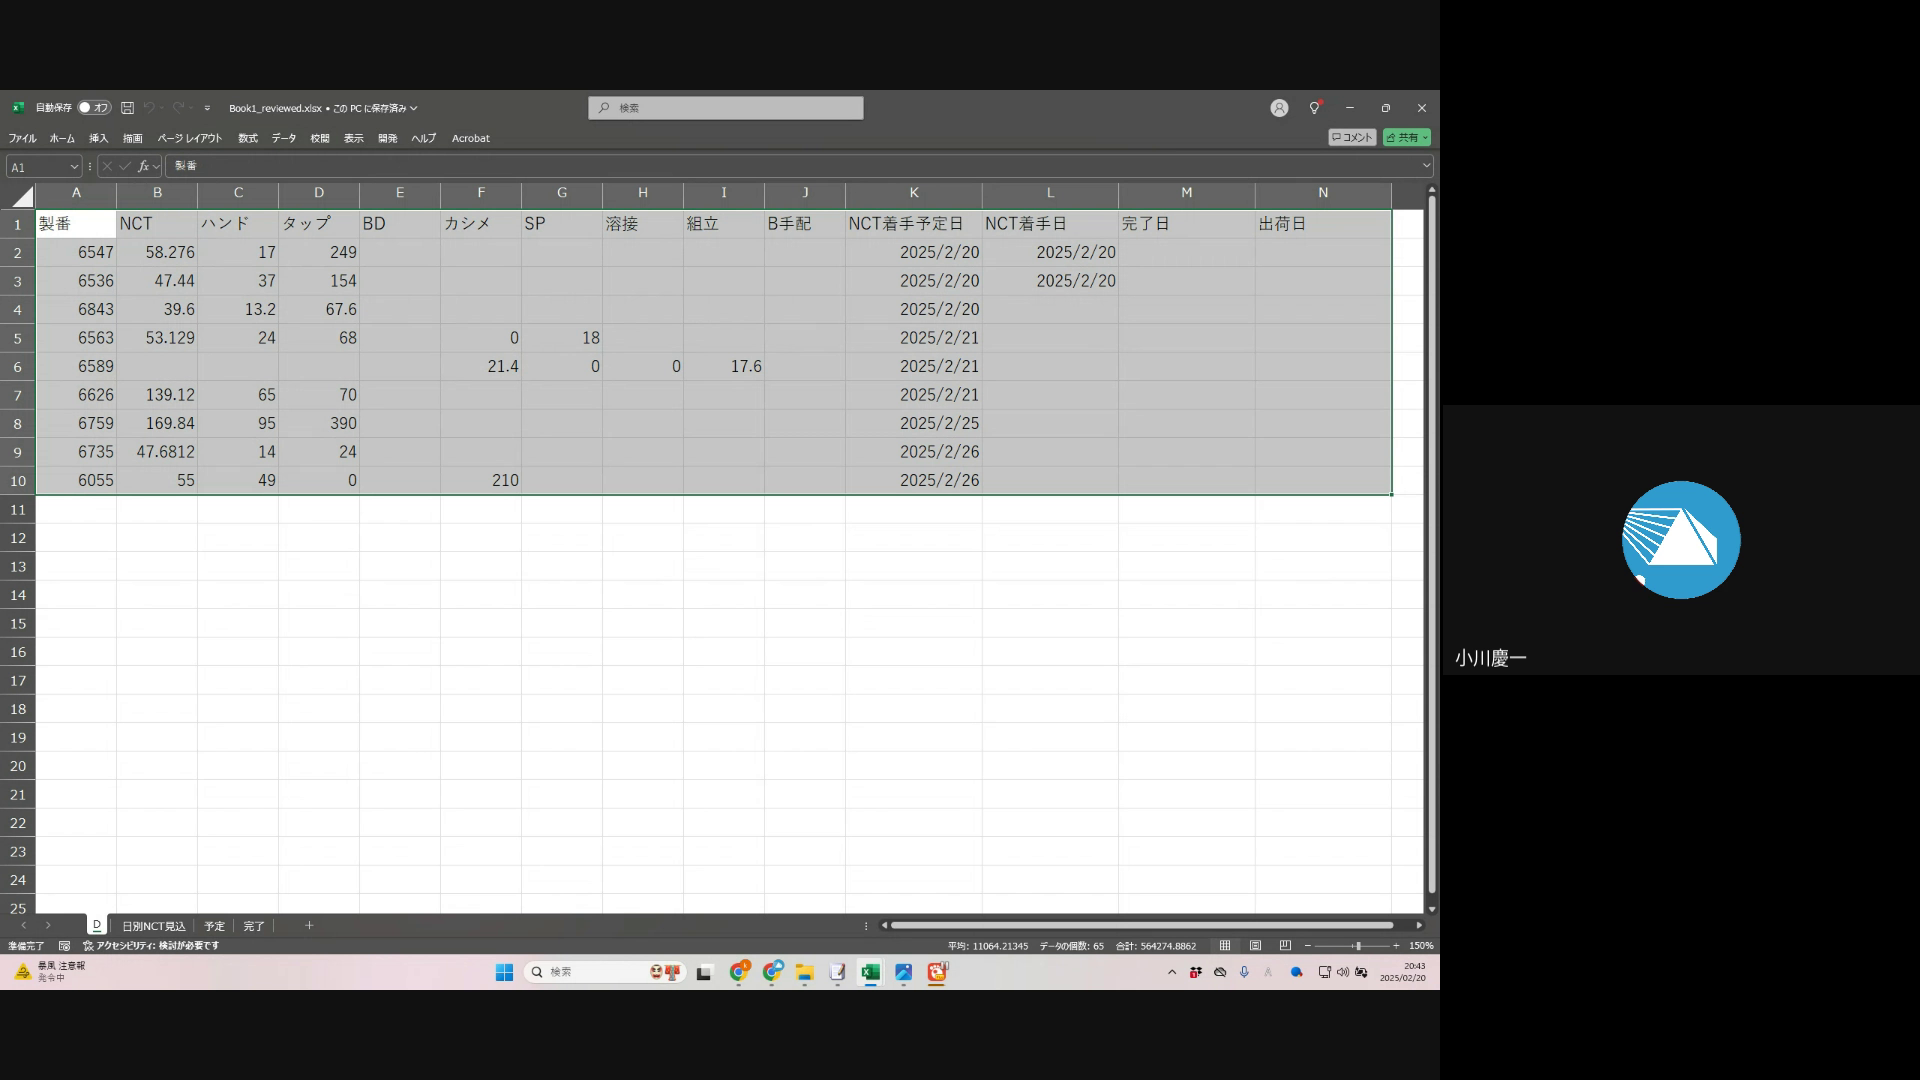The height and width of the screenshot is (1080, 1920).
Task: Click the Insert Function fx icon
Action: 143,166
